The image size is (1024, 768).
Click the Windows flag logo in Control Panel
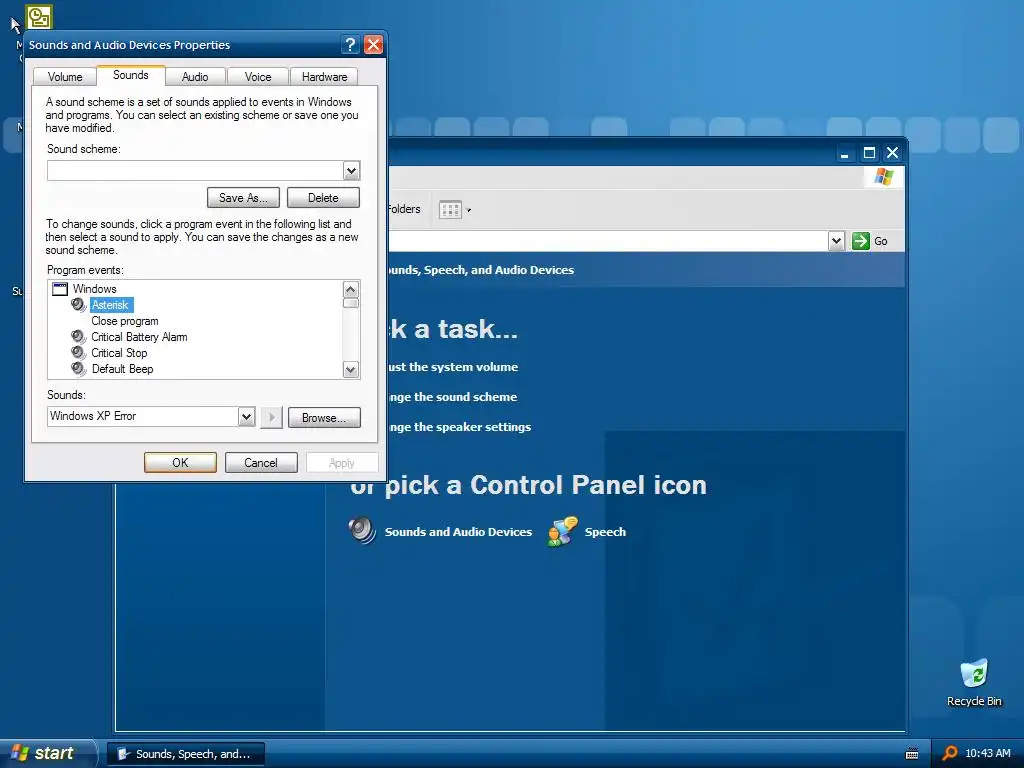[884, 177]
